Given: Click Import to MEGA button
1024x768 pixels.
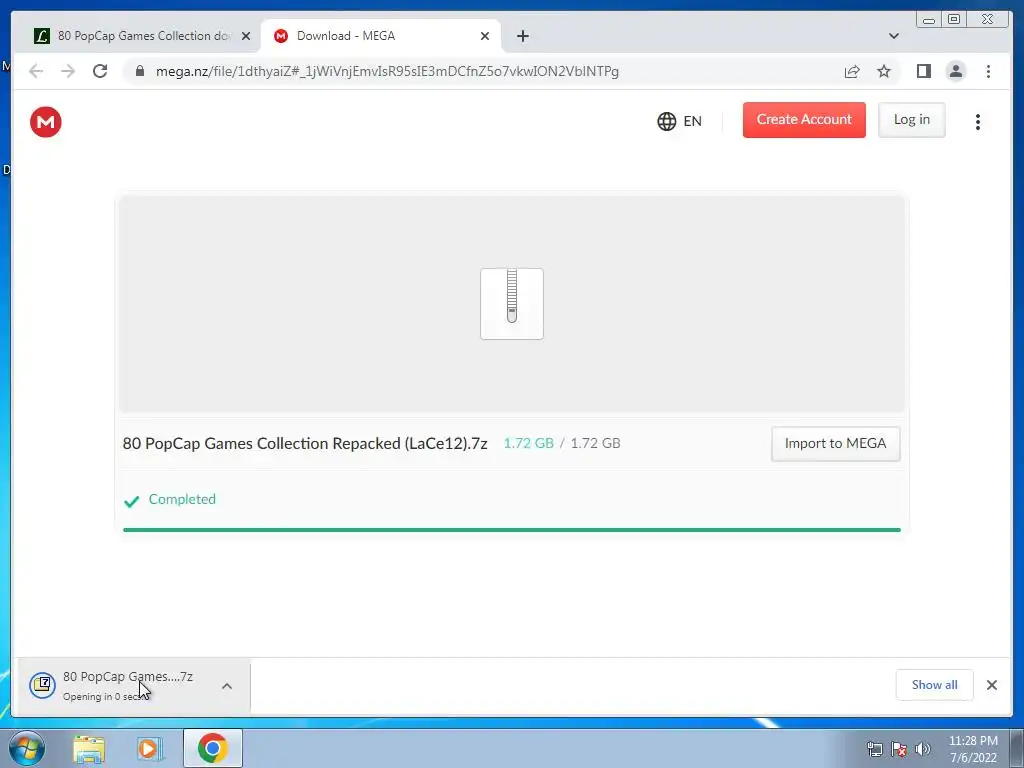Looking at the screenshot, I should (x=835, y=443).
